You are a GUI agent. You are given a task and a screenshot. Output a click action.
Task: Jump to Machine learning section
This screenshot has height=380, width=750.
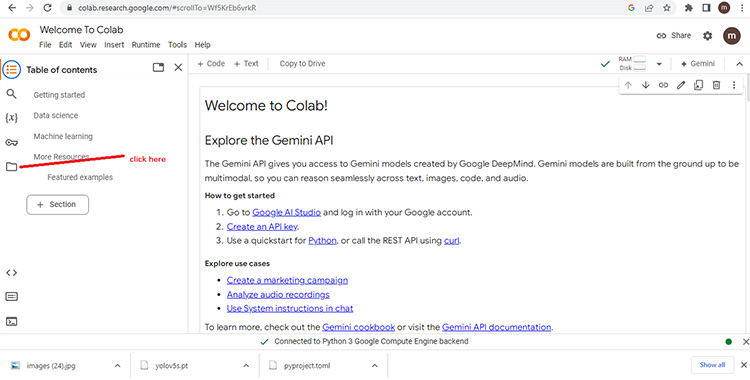(63, 136)
